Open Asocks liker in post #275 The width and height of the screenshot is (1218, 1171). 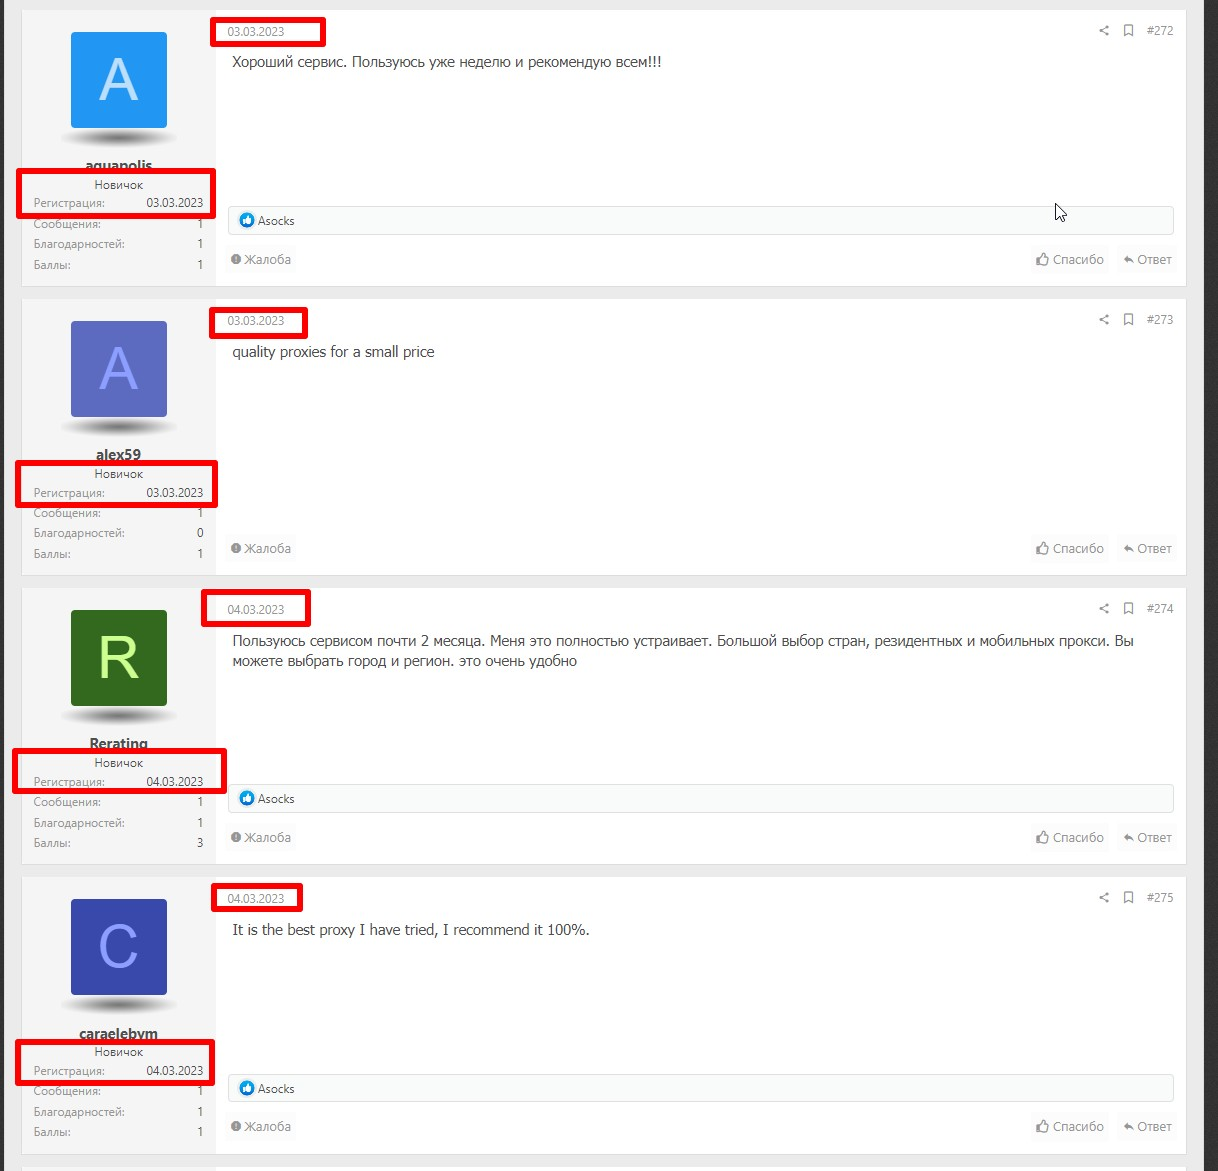276,1089
